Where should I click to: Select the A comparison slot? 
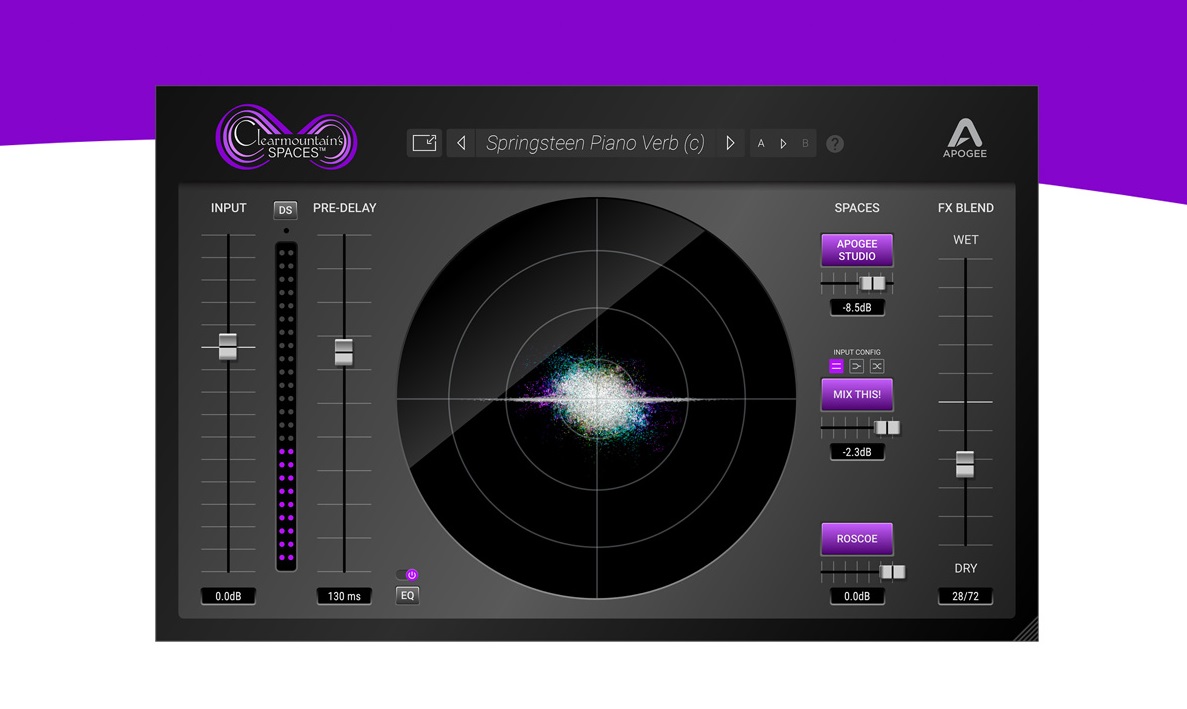coord(761,144)
